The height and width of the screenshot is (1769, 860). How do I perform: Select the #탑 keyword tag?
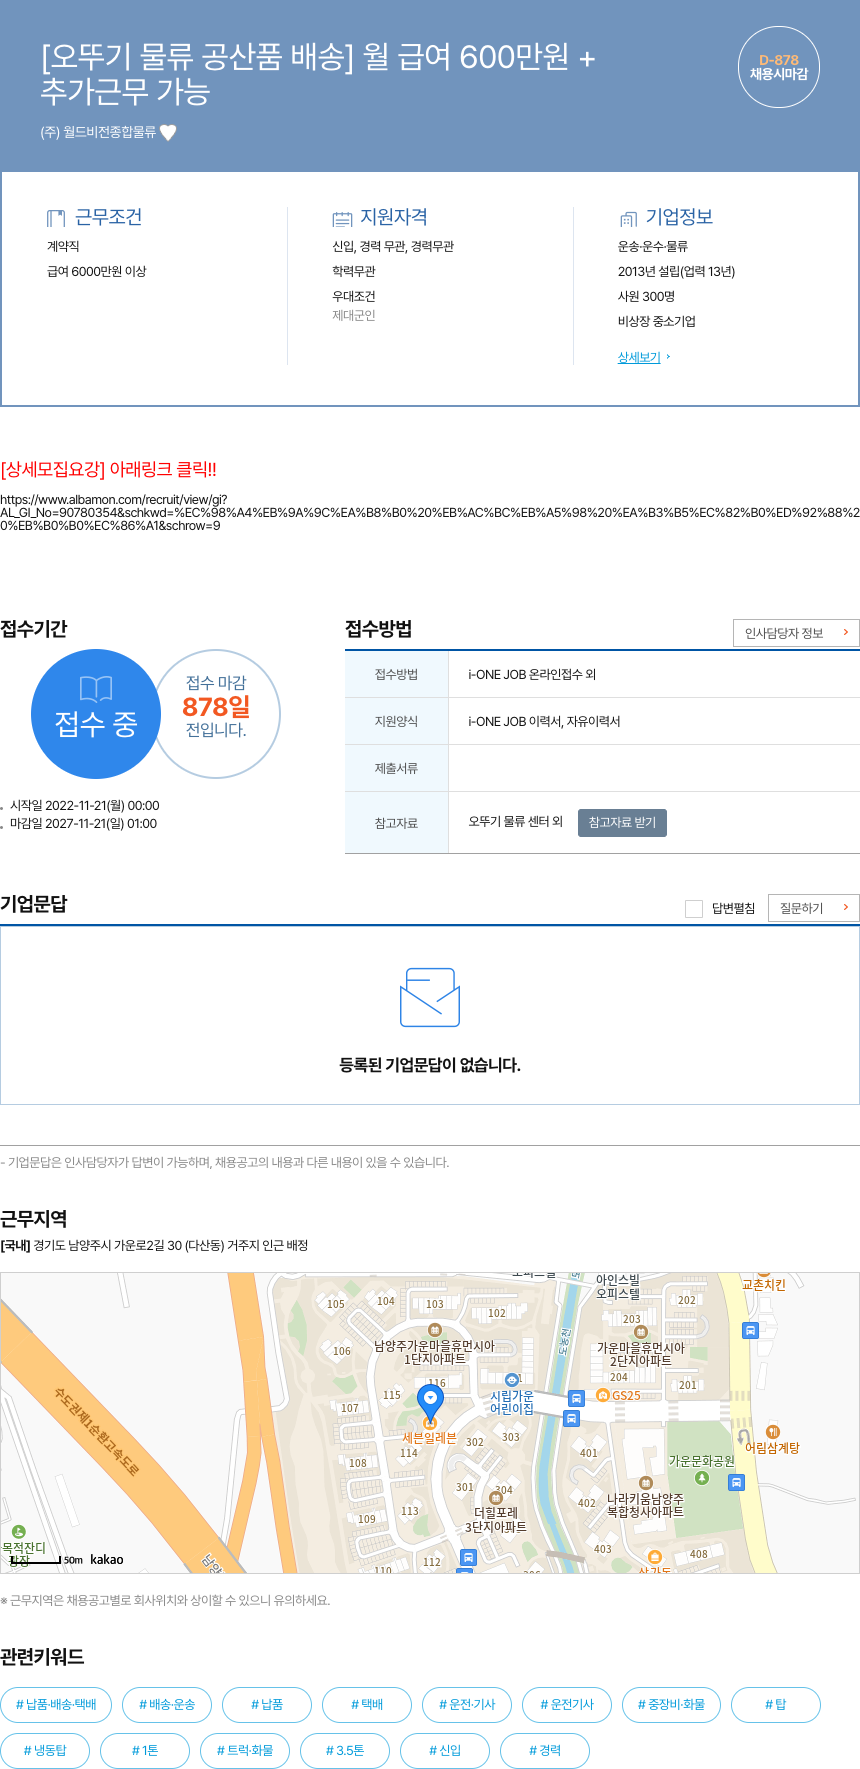776,1704
